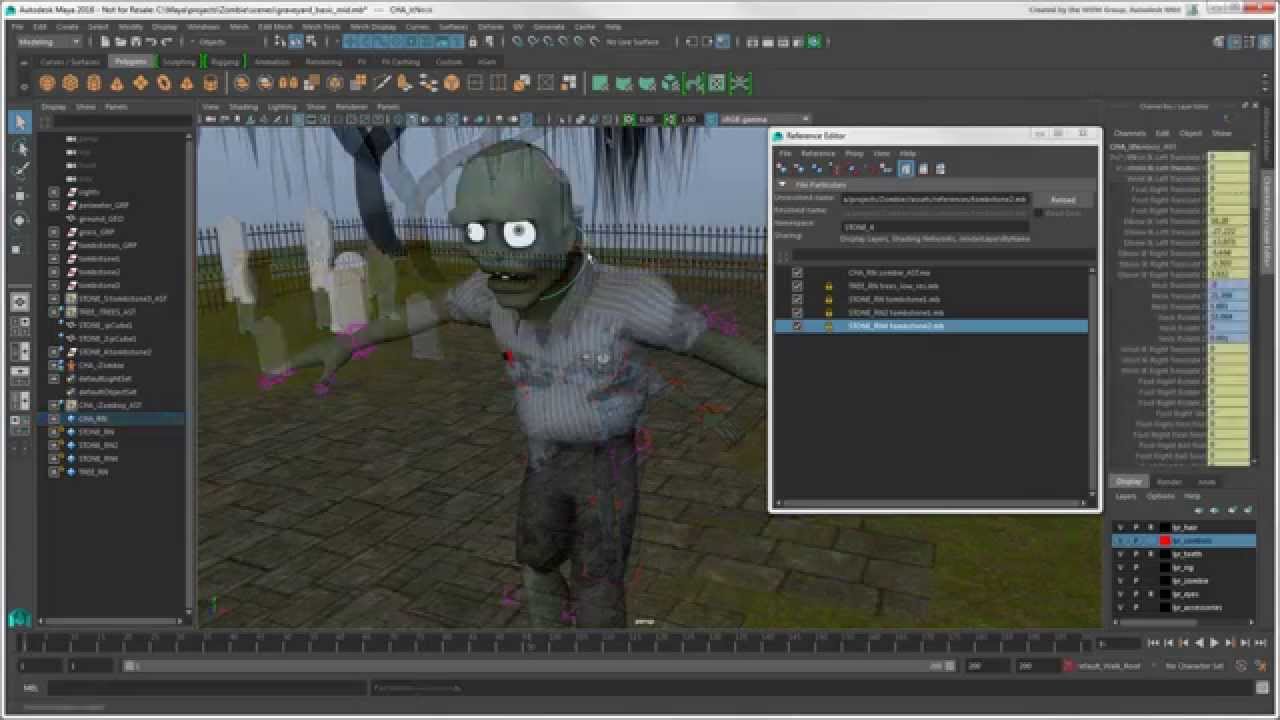The height and width of the screenshot is (720, 1280).
Task: Uncheck the selected tombstone2.mb reference checkbox
Action: click(x=797, y=326)
